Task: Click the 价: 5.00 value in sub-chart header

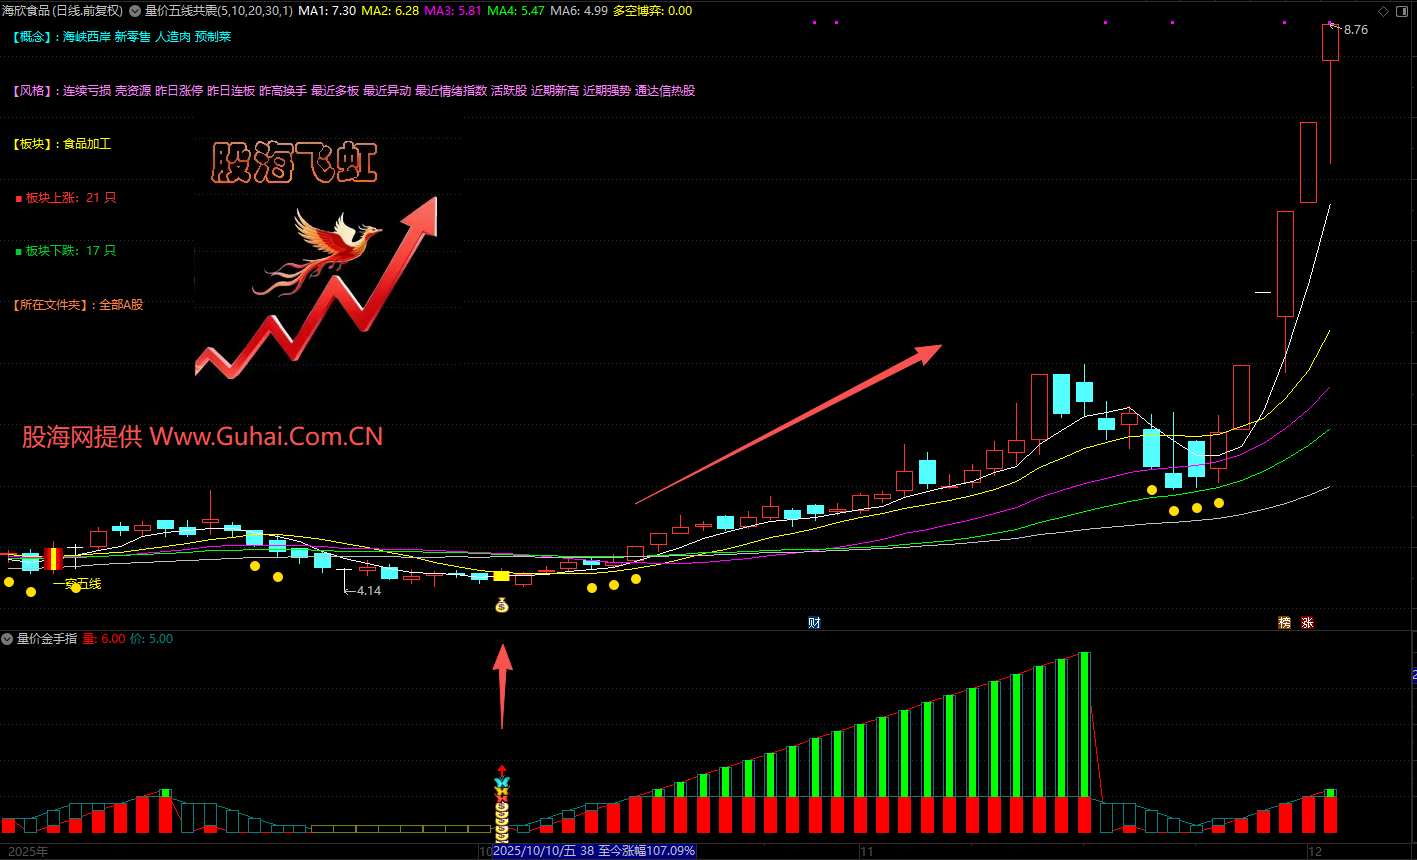Action: (x=151, y=639)
